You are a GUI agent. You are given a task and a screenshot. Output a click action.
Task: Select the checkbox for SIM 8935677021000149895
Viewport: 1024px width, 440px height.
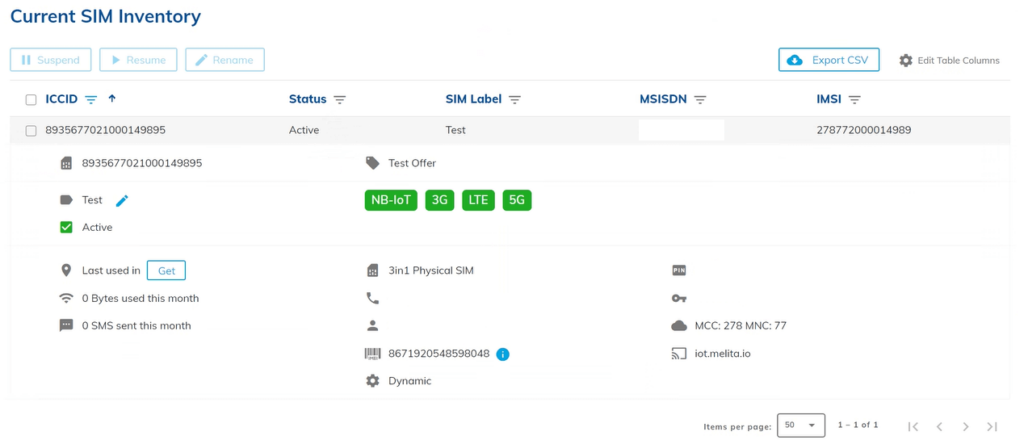(x=31, y=130)
